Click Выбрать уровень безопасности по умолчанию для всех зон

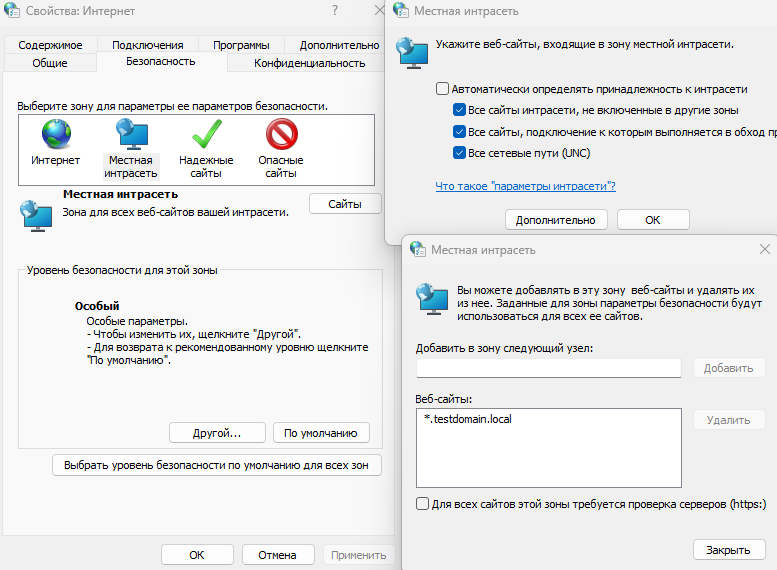[x=217, y=465]
